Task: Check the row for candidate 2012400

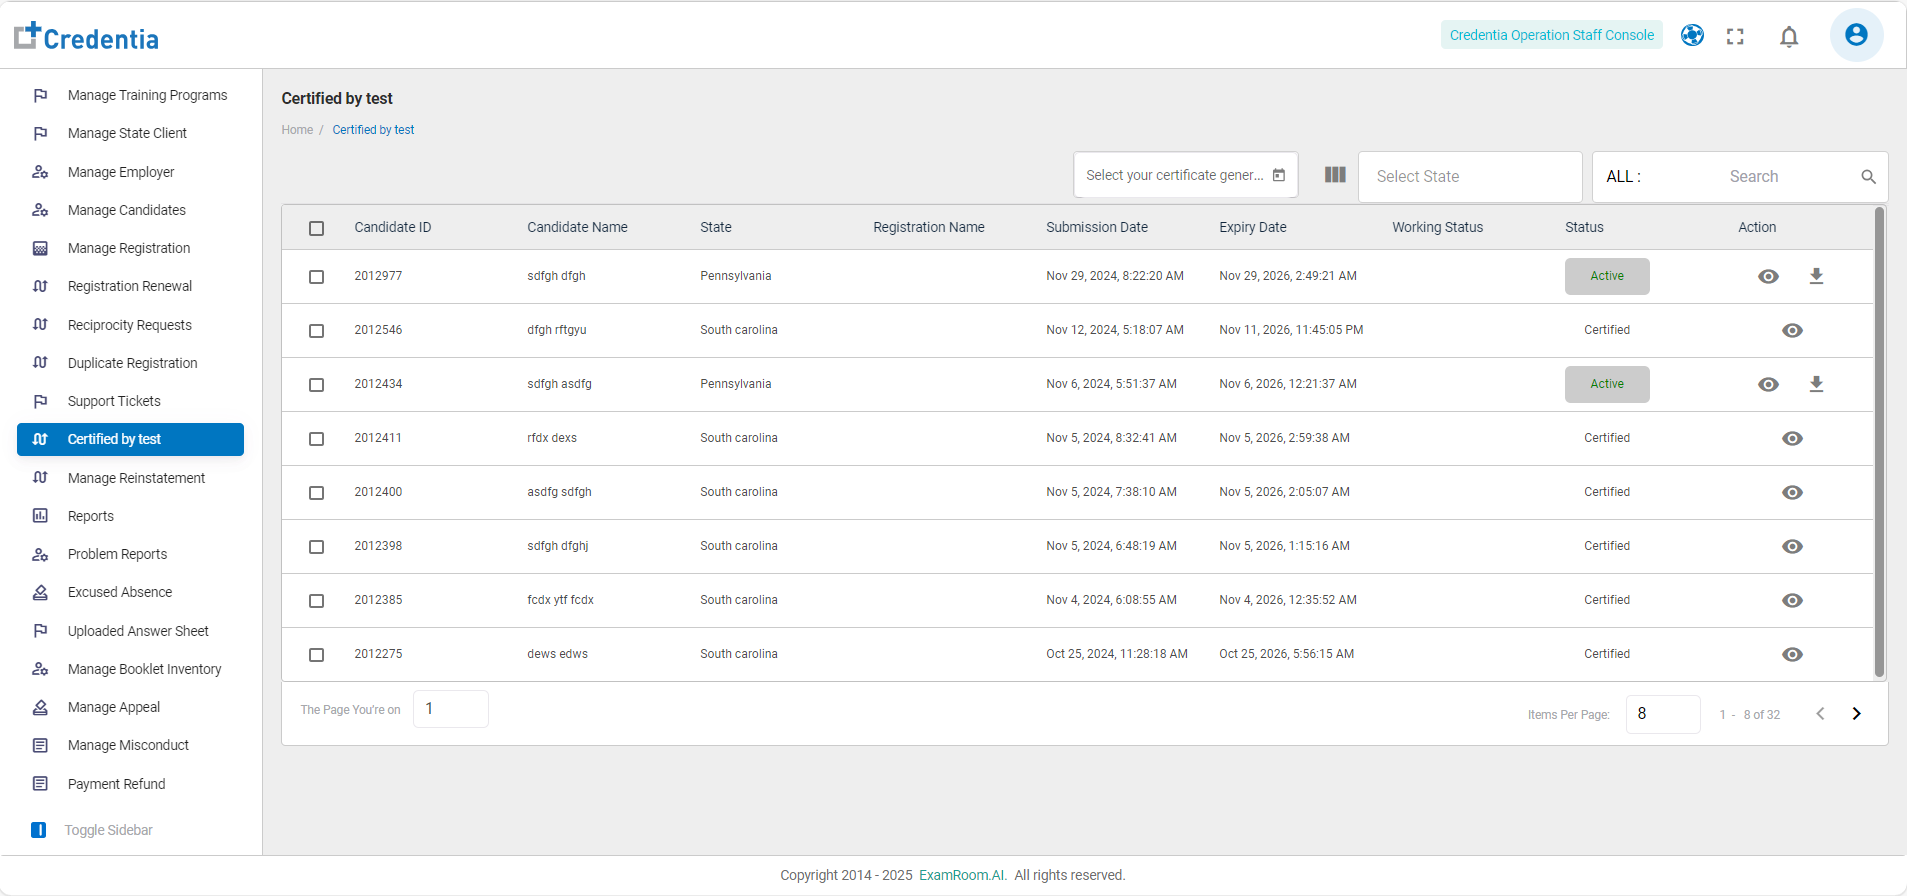Action: (x=316, y=492)
